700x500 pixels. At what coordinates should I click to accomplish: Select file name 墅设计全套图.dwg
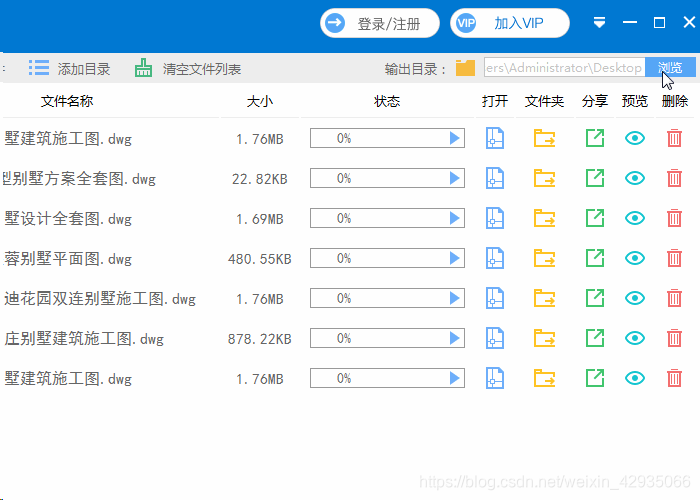click(68, 219)
